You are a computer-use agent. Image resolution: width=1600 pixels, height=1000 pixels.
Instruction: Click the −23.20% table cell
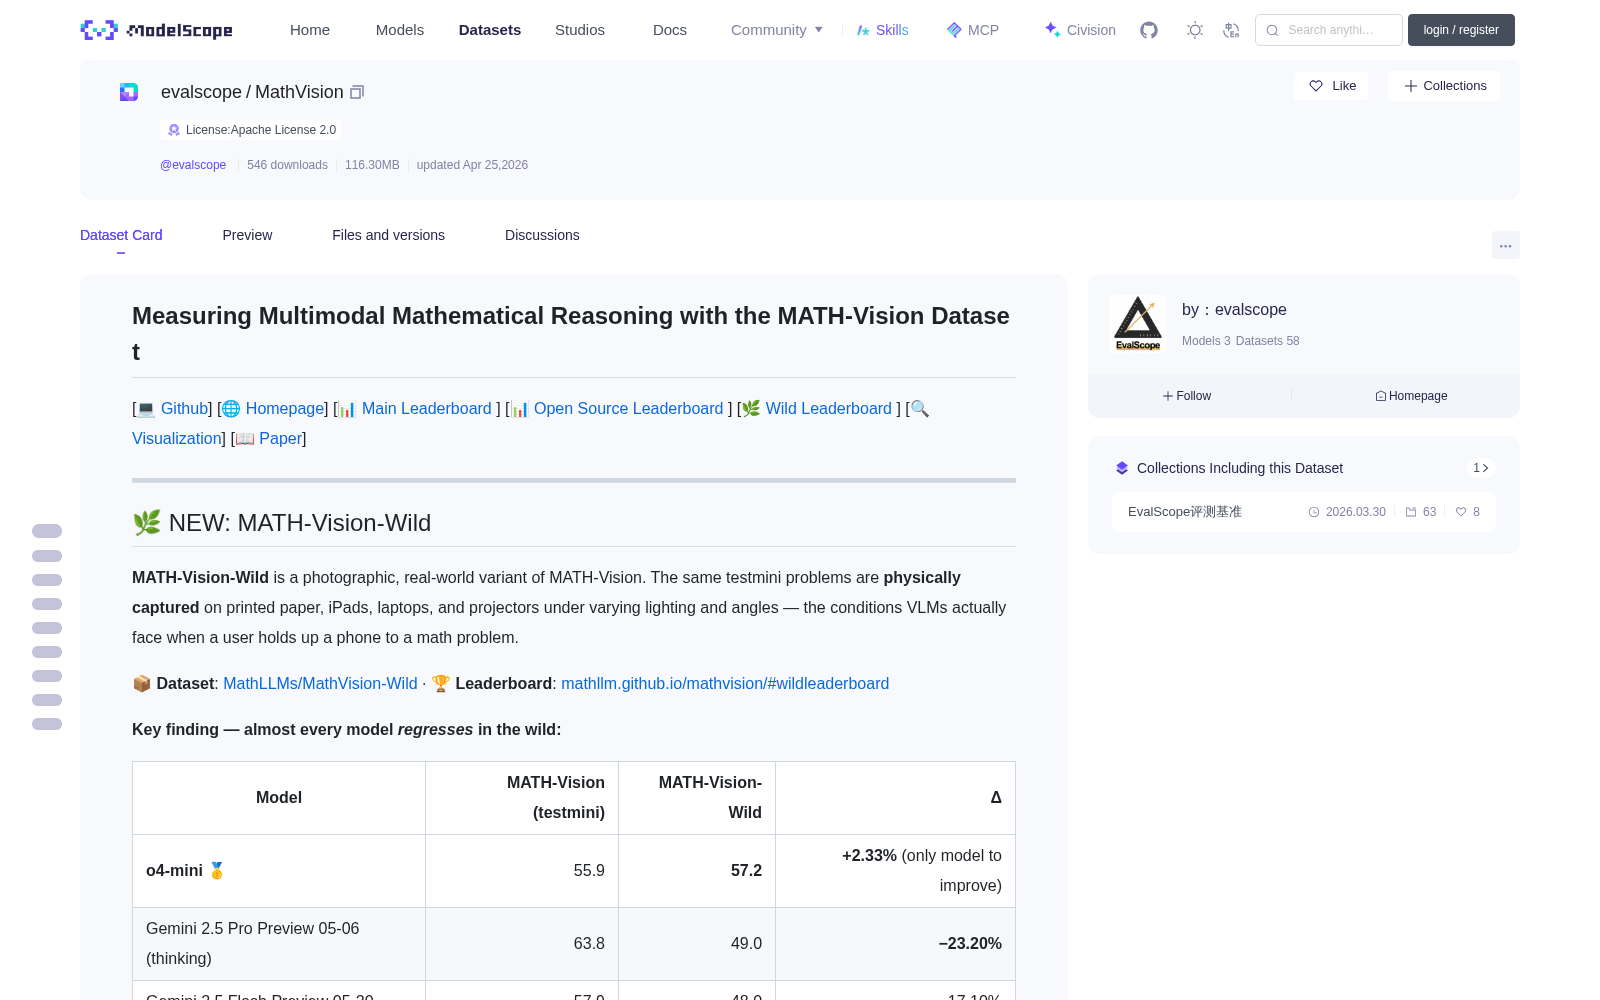[895, 944]
